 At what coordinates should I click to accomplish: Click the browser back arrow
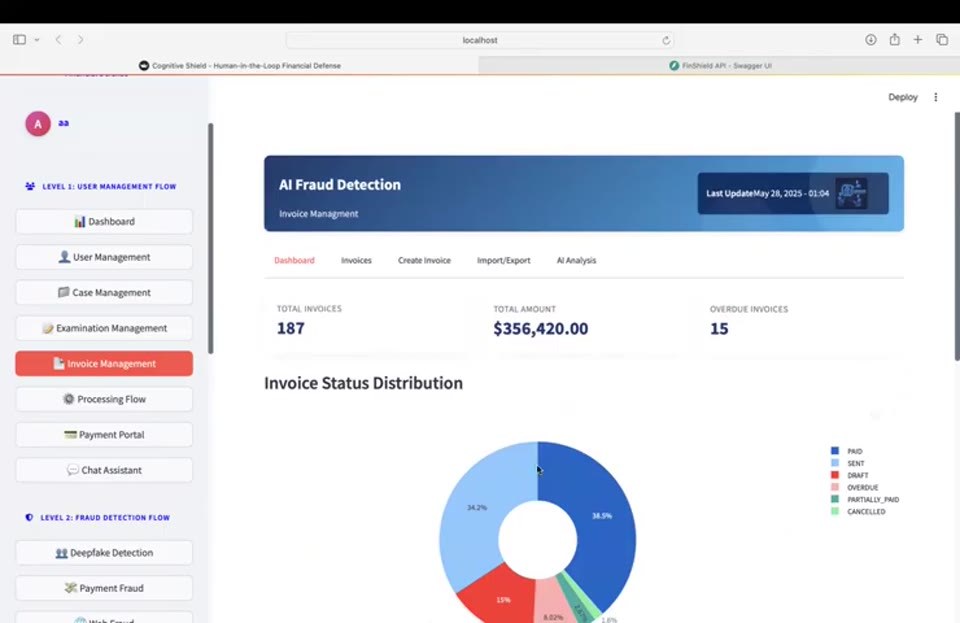coord(59,40)
